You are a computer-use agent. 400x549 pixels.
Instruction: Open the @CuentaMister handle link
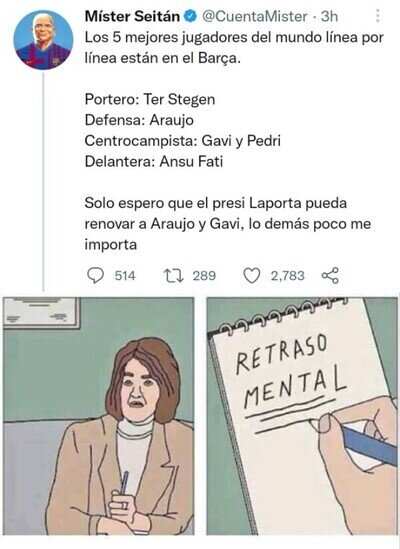point(255,16)
